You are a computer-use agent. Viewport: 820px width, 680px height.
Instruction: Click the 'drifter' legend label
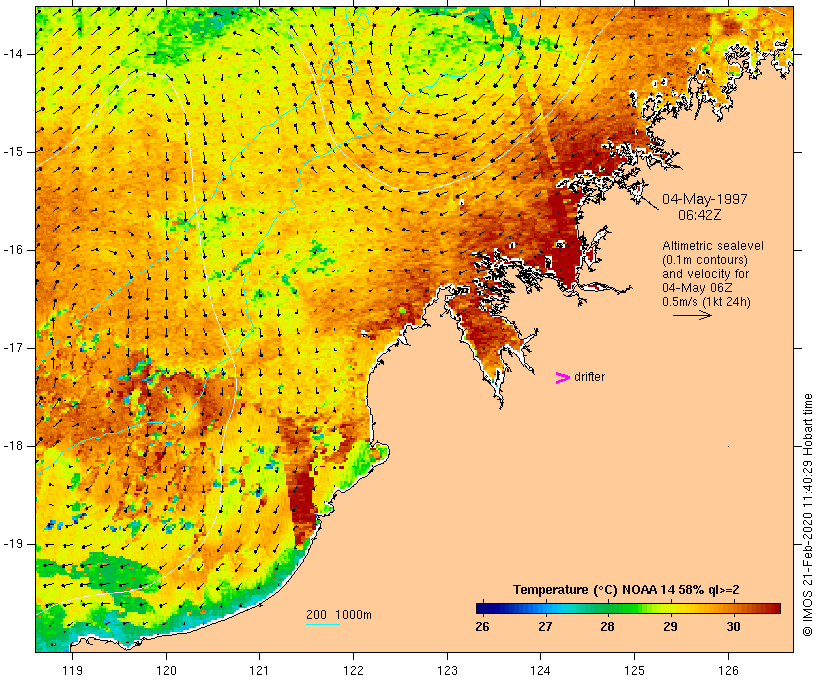[x=589, y=377]
